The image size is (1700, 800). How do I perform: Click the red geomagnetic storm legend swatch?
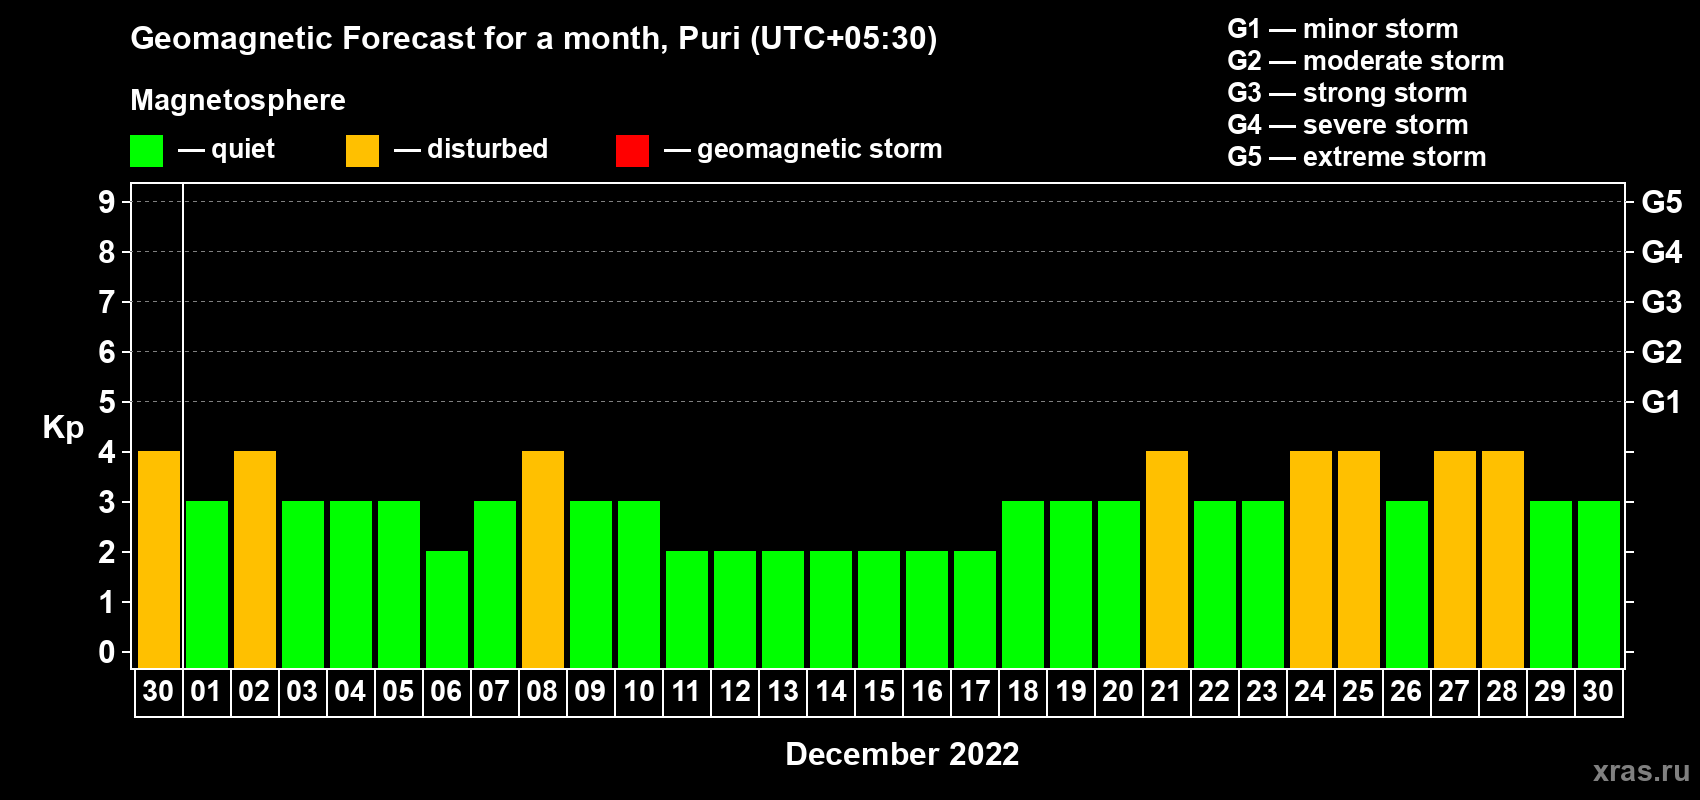click(632, 151)
